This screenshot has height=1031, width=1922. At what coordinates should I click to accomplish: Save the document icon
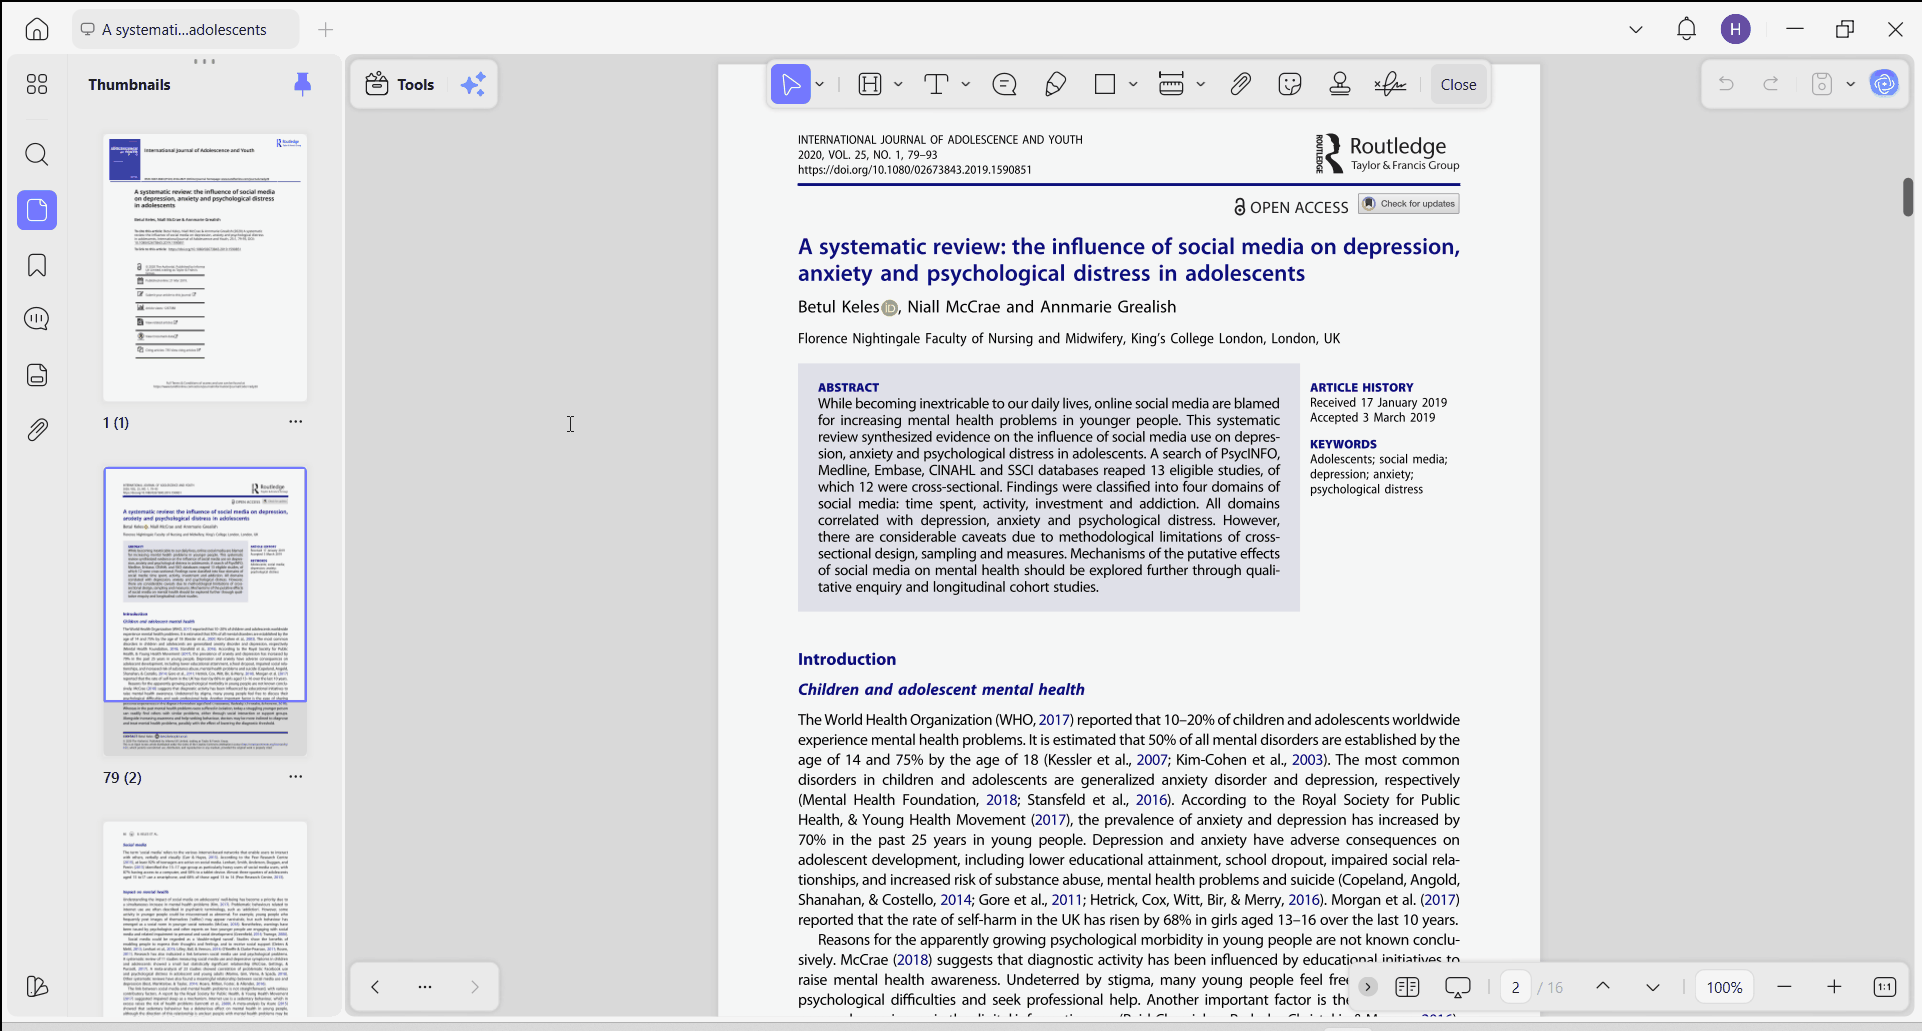click(x=1822, y=84)
